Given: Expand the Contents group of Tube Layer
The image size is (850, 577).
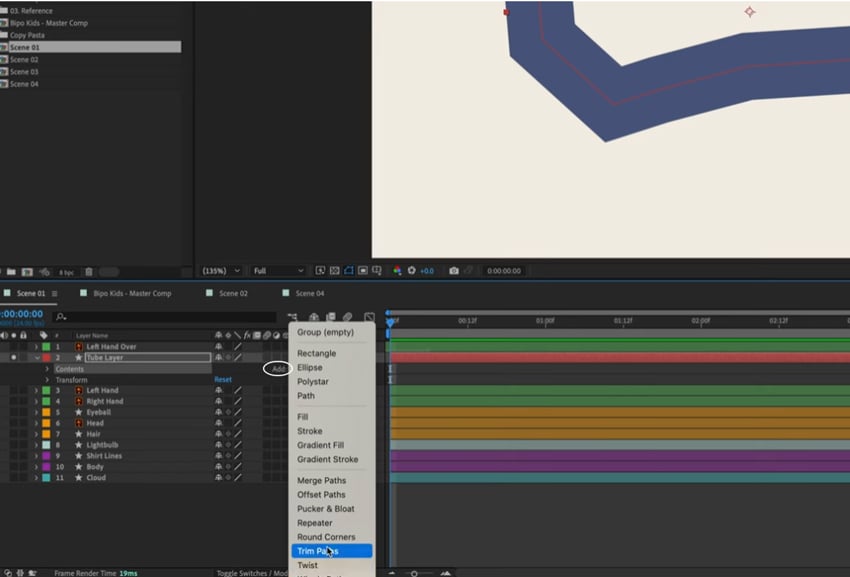Looking at the screenshot, I should point(46,369).
